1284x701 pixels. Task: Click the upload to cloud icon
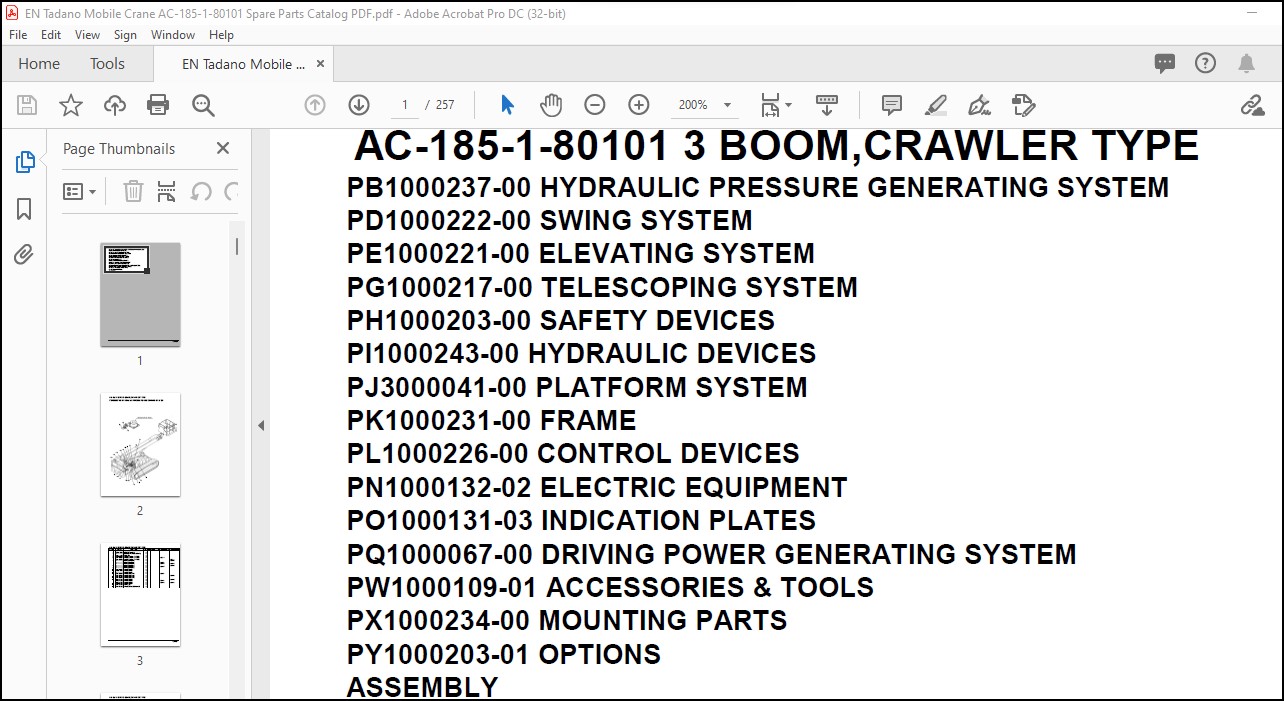(x=115, y=105)
